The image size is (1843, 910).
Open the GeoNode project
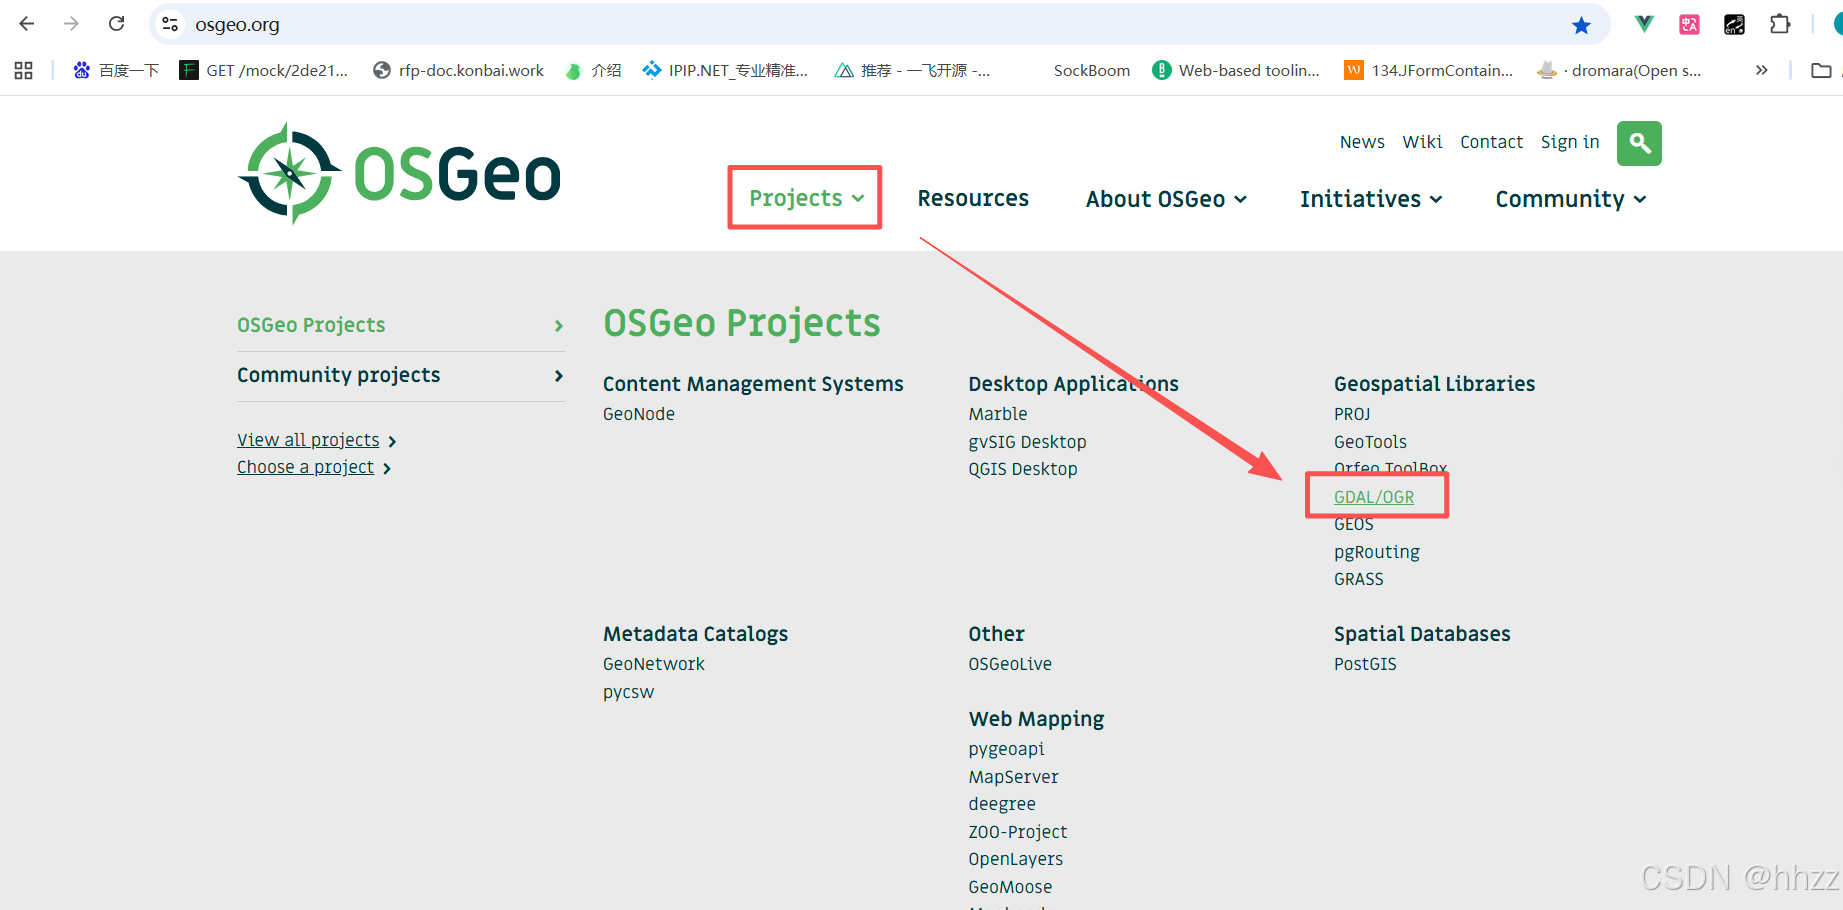tap(639, 414)
